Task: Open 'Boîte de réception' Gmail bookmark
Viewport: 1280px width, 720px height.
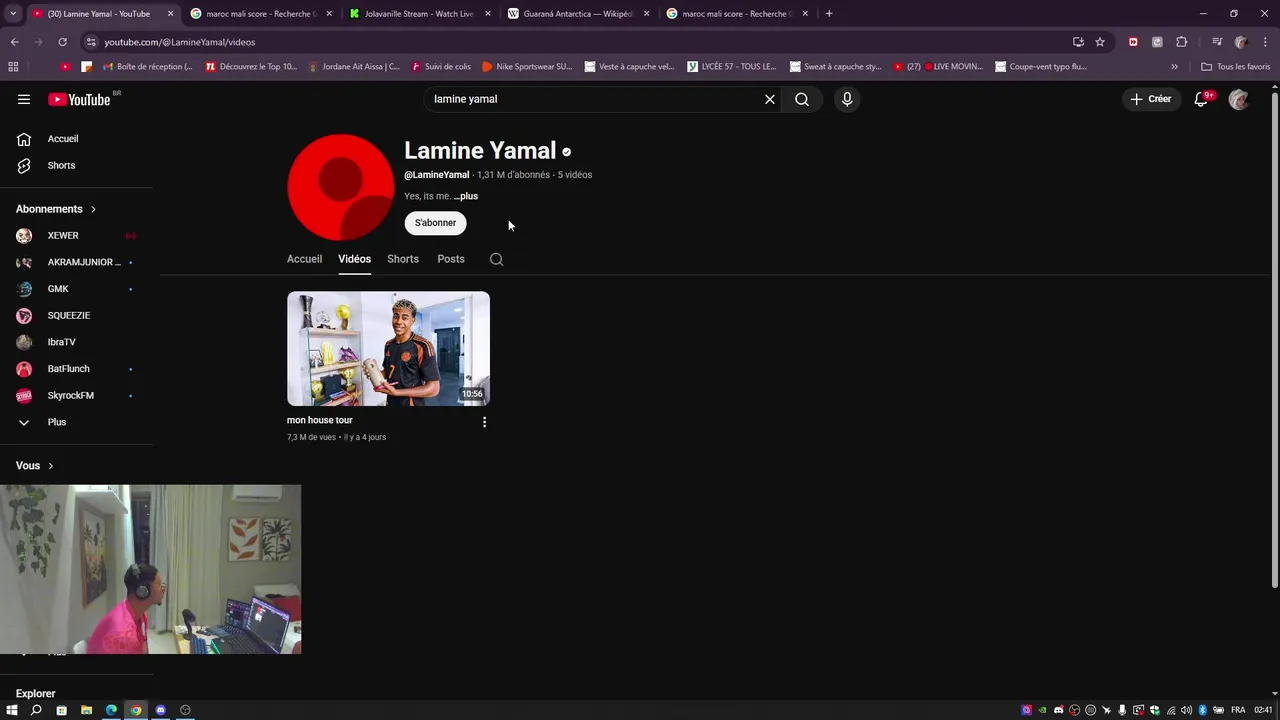Action: (148, 67)
